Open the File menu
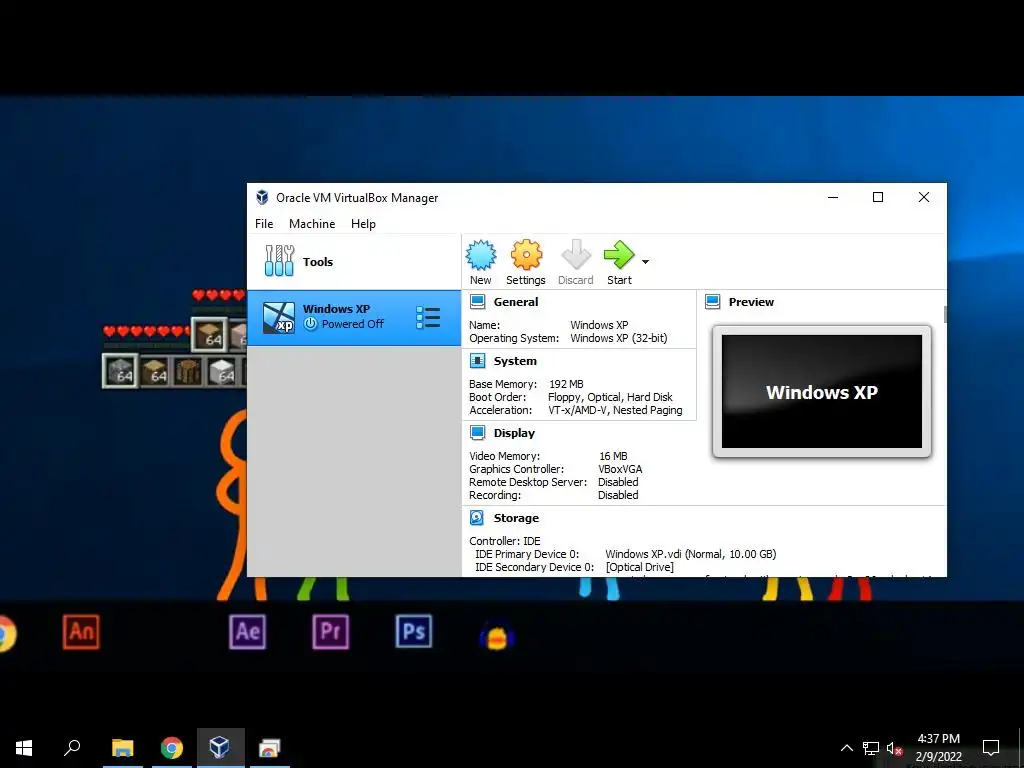 click(x=264, y=223)
